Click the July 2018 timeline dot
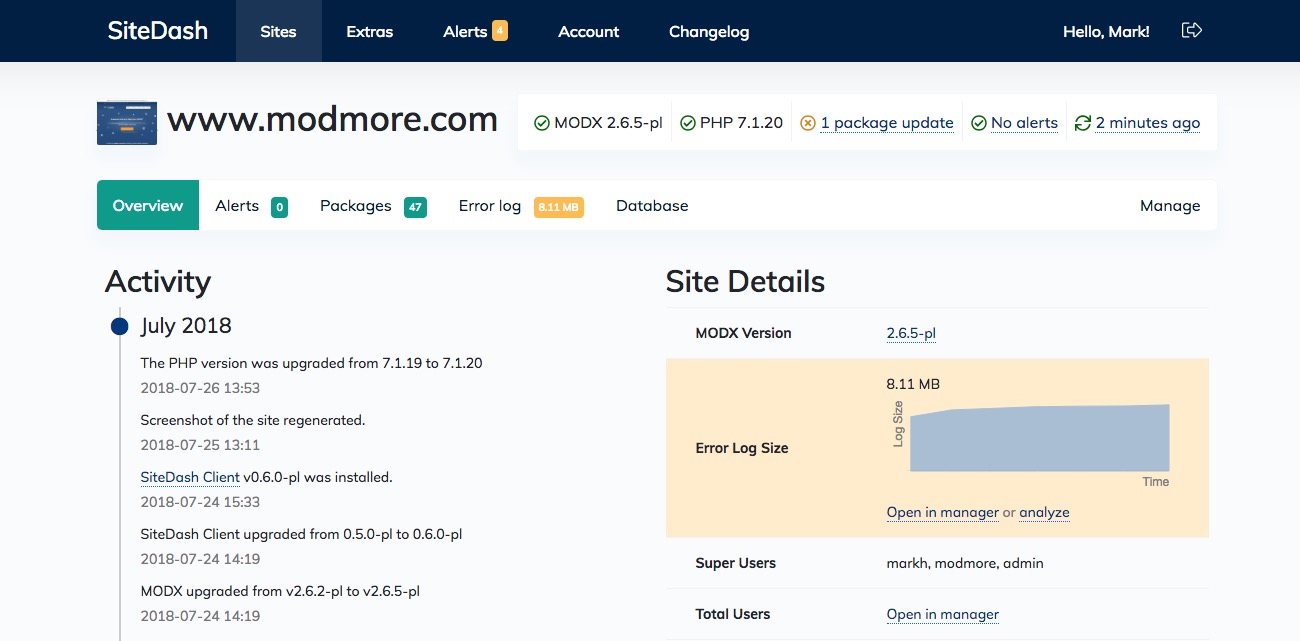 119,326
